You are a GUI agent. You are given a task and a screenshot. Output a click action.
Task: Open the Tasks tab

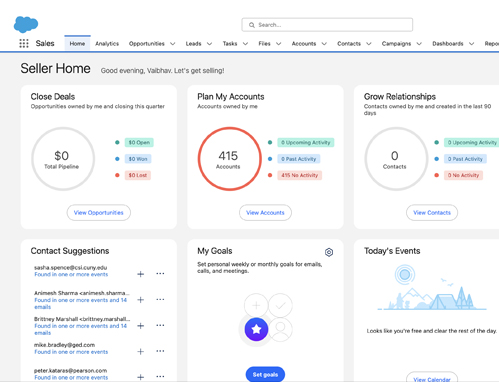pos(230,44)
